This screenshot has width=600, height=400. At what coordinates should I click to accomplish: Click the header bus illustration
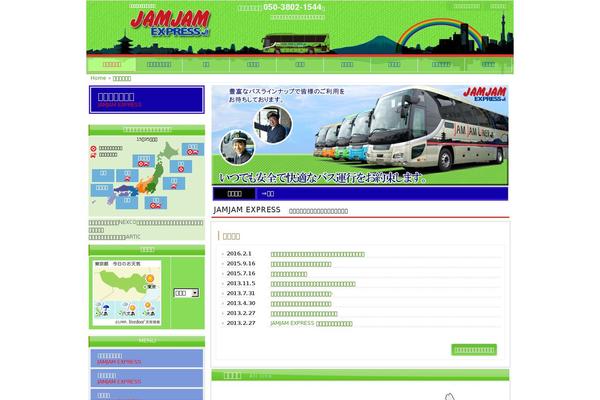pos(296,44)
